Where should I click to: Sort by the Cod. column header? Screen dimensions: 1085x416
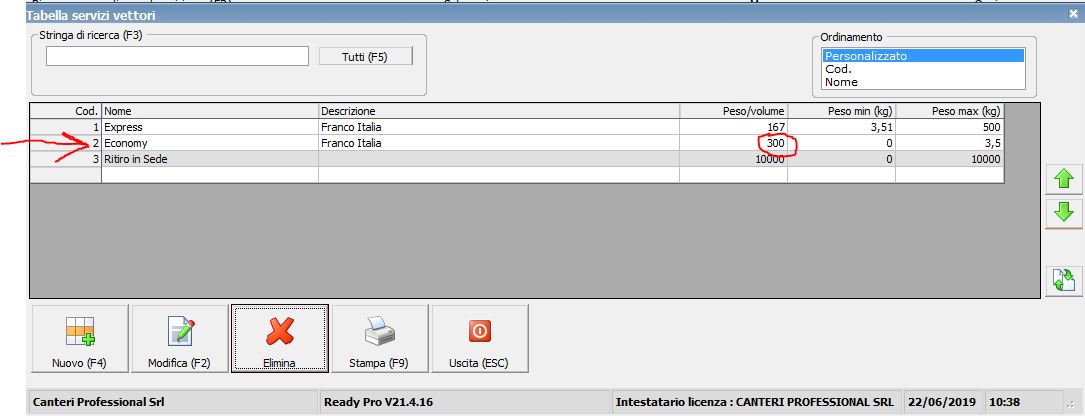[x=66, y=111]
